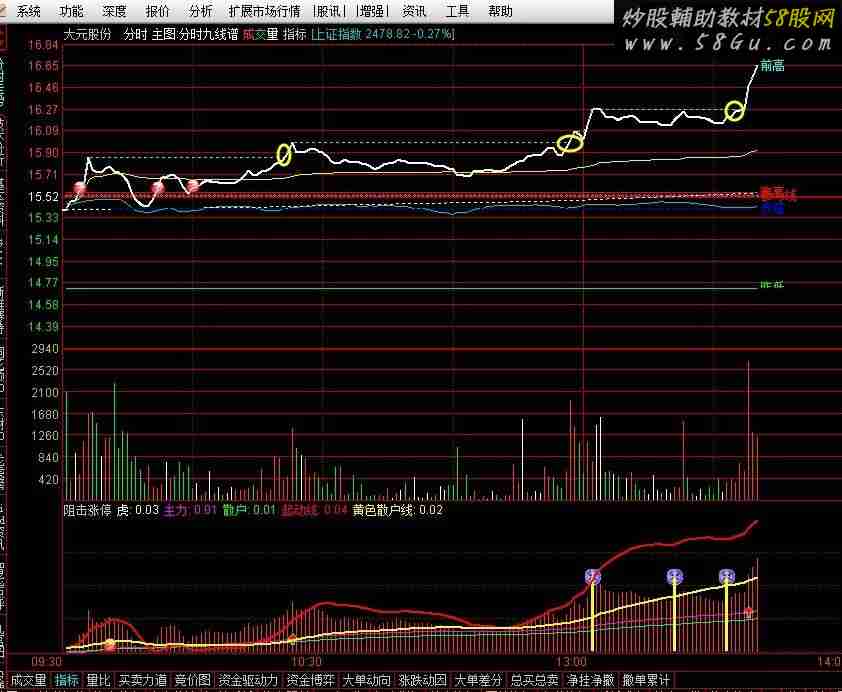Click the 分时 label in chart header
This screenshot has height=692, width=842.
click(x=135, y=34)
